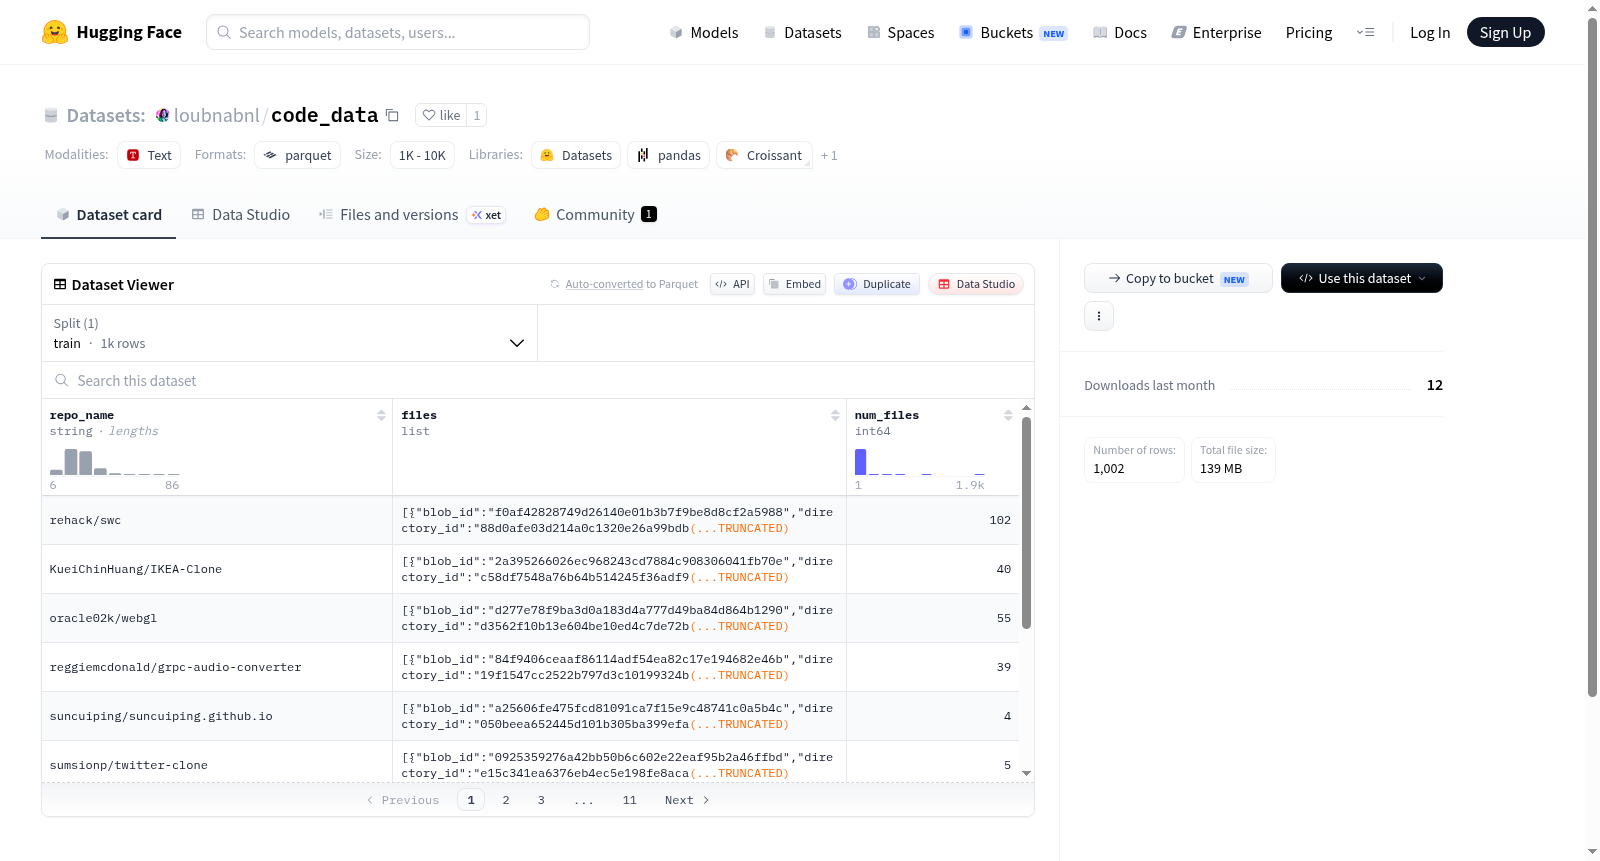Click the Copy to bucket button
Screen dimensions: 1600x861
[1178, 278]
